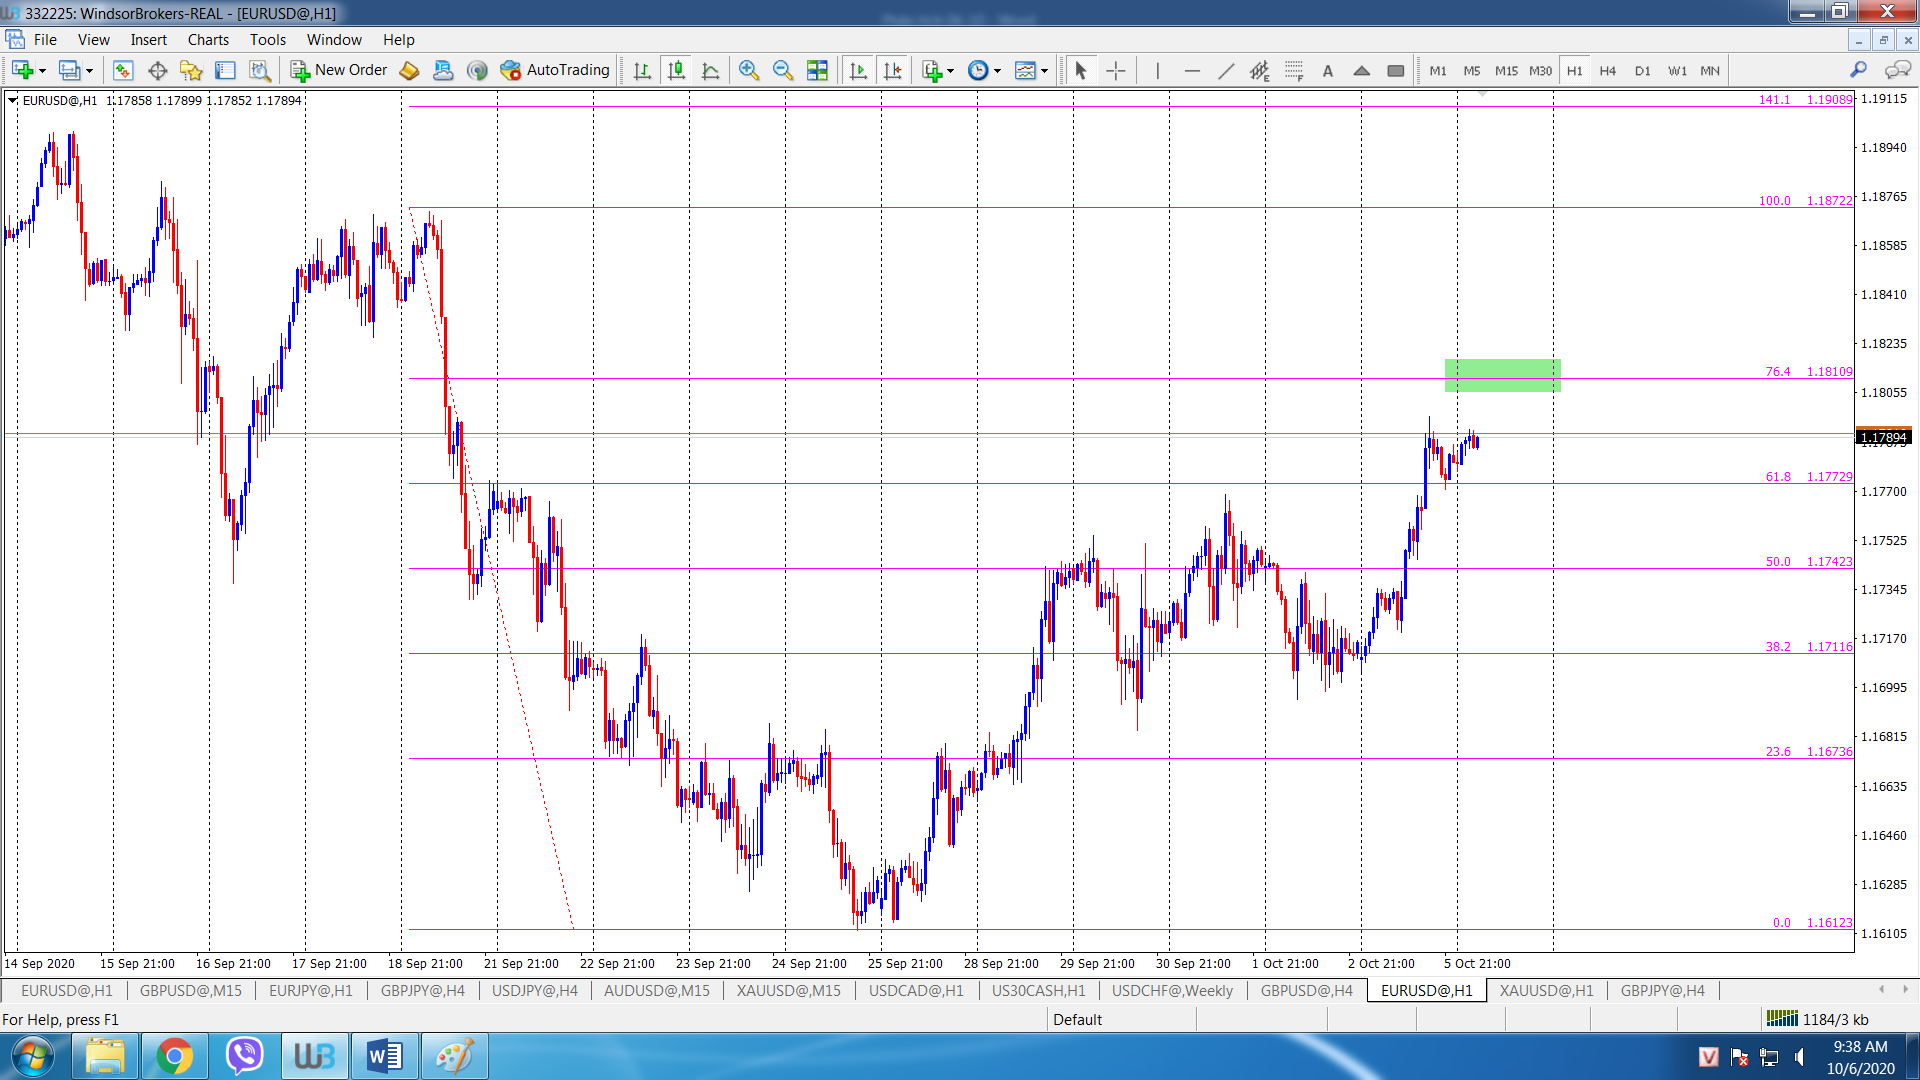Toggle the AutoTrading button
This screenshot has width=1920, height=1080.
coord(555,70)
